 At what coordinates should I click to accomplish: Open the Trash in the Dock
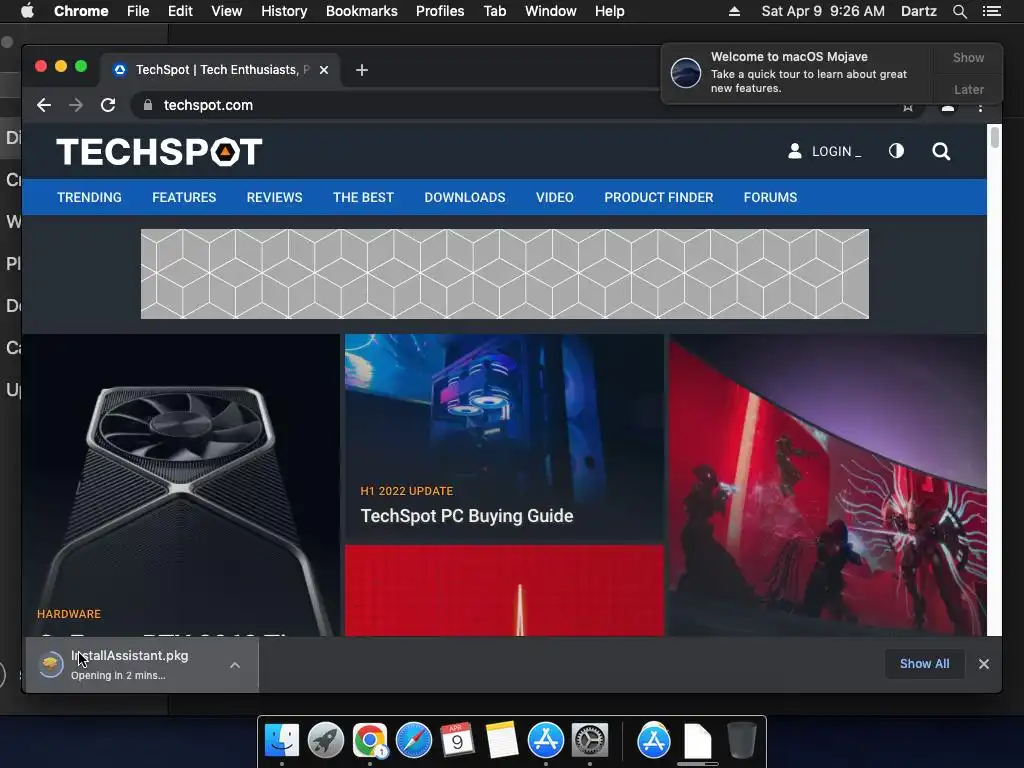742,740
